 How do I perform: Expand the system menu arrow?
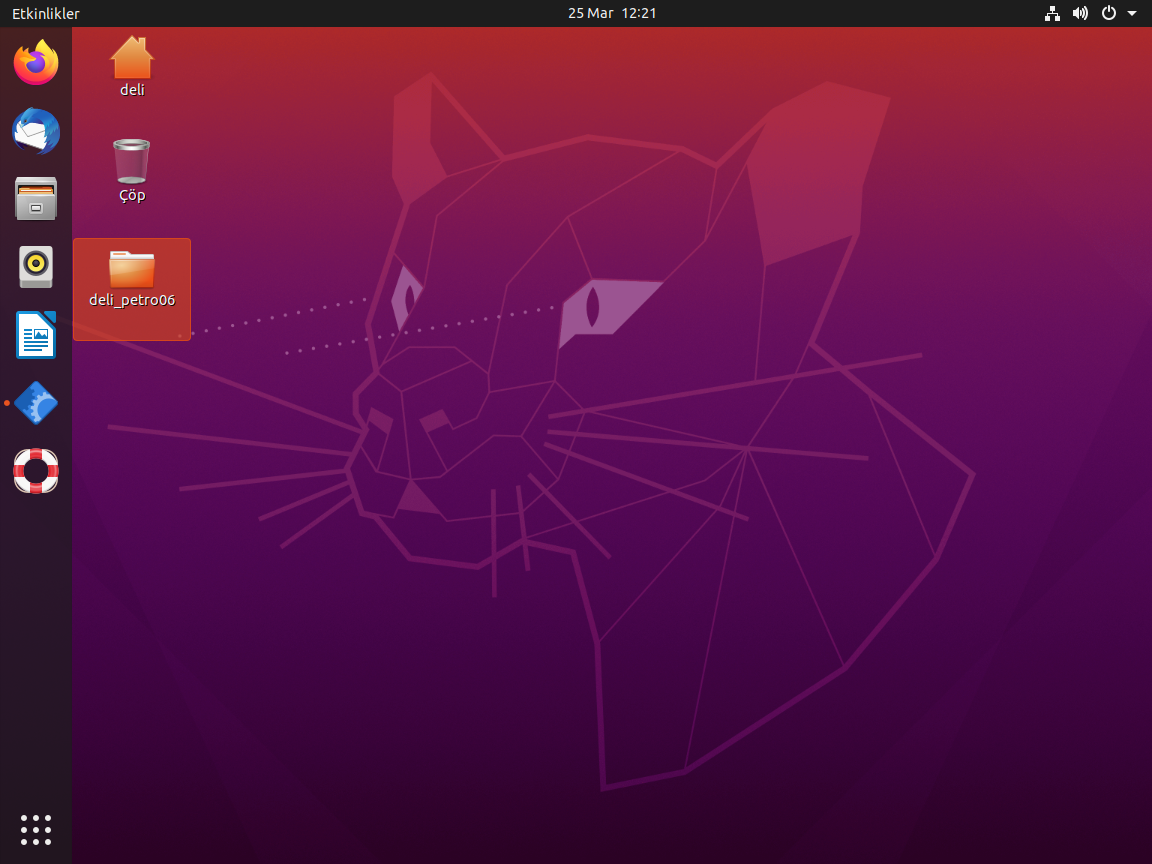[1132, 13]
